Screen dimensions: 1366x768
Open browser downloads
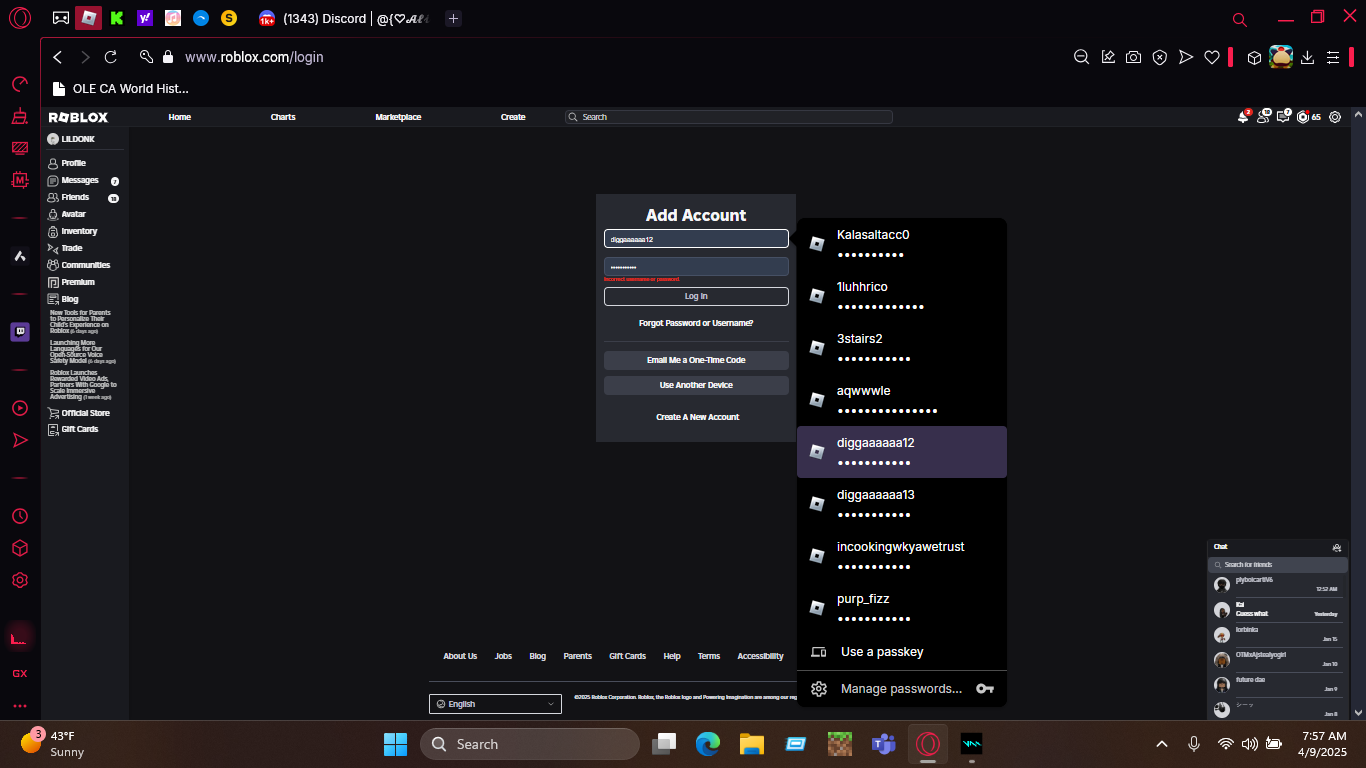[x=1307, y=57]
